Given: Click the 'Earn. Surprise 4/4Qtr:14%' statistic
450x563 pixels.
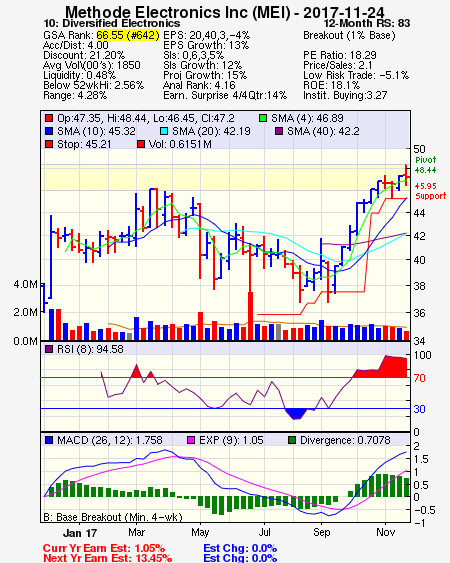Looking at the screenshot, I should point(225,96).
